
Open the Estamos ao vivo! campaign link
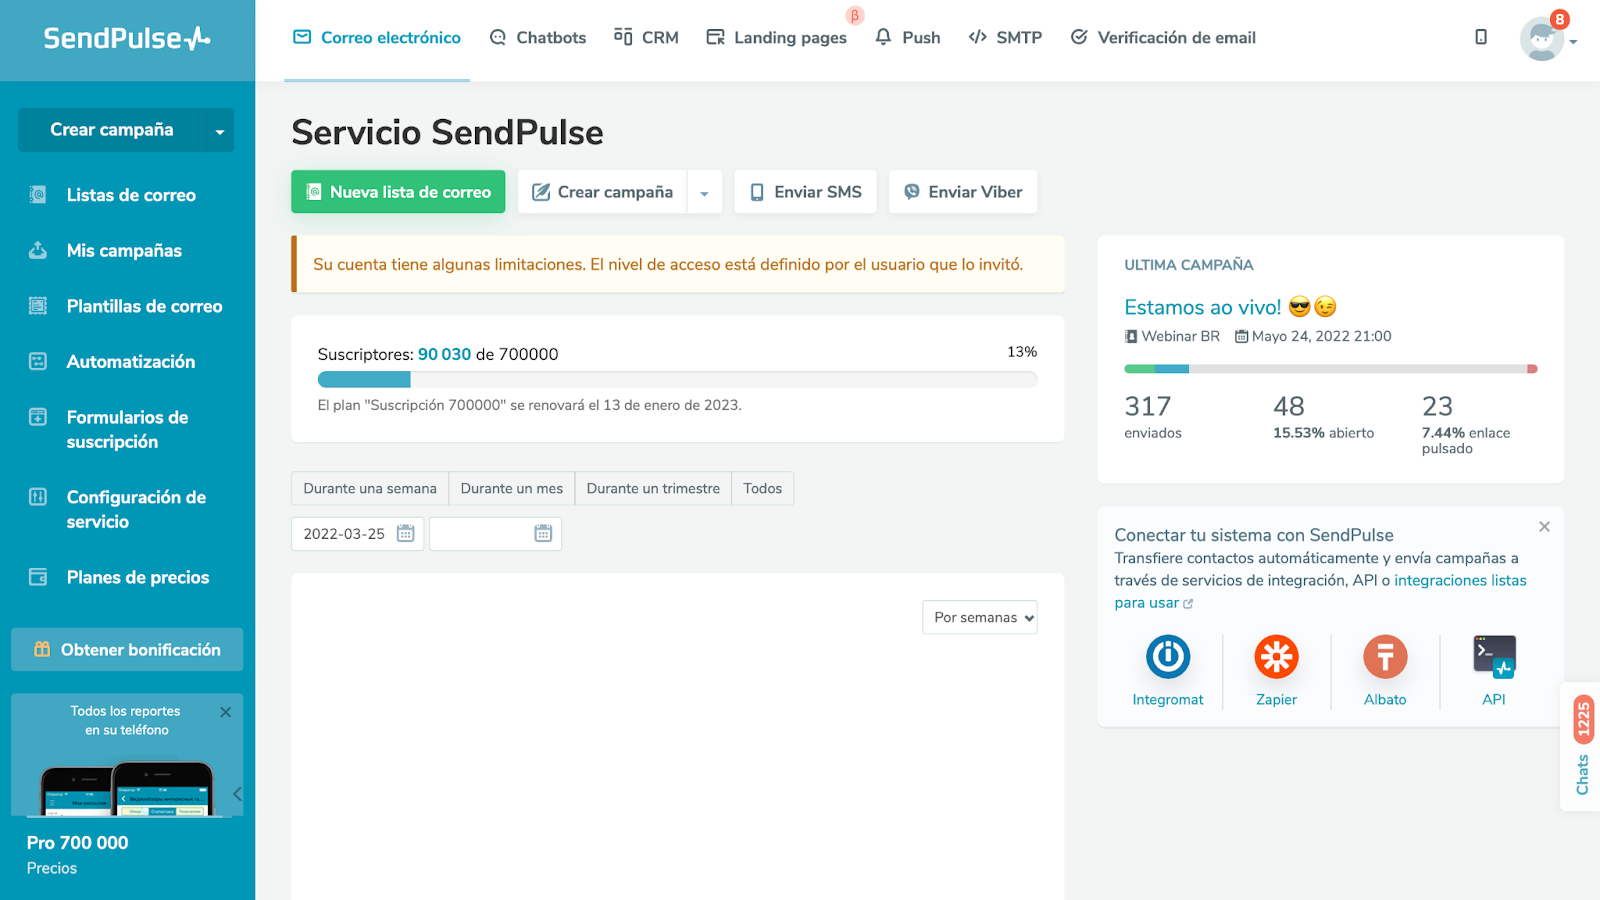click(1231, 307)
